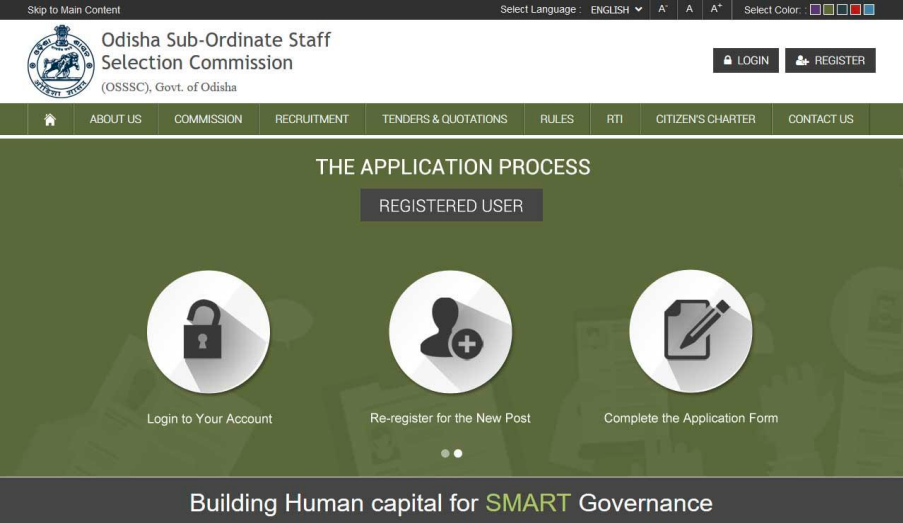This screenshot has height=523, width=903.
Task: Click the REGISTER button
Action: click(x=830, y=60)
